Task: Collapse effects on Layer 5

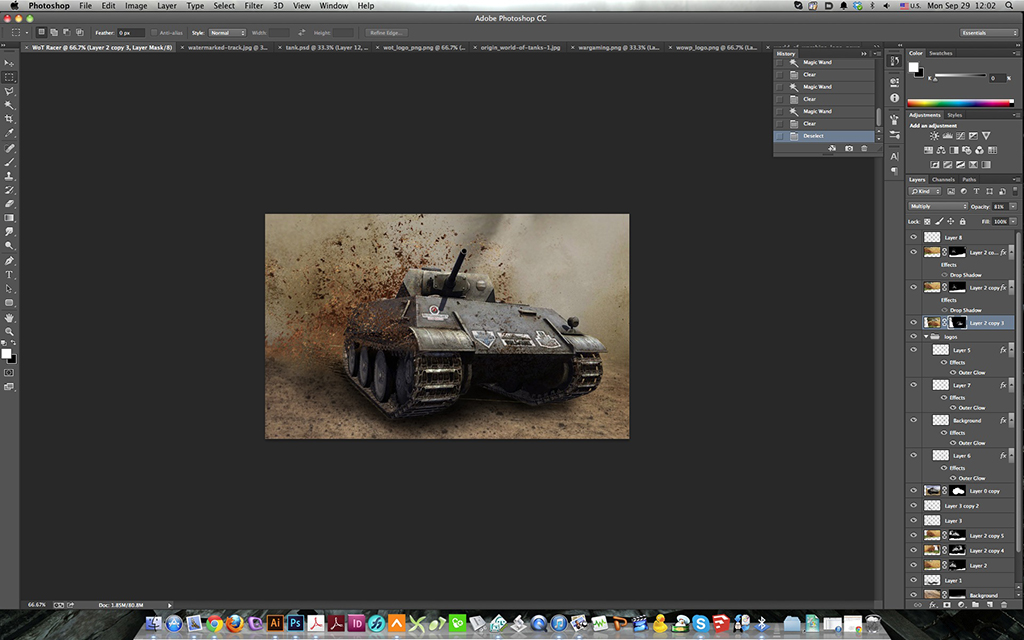Action: [1012, 350]
